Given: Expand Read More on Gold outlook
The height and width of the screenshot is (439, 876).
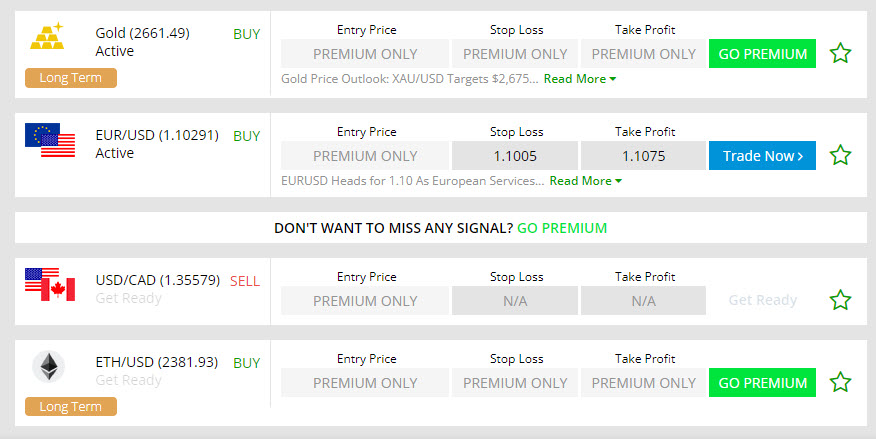Looking at the screenshot, I should 580,79.
